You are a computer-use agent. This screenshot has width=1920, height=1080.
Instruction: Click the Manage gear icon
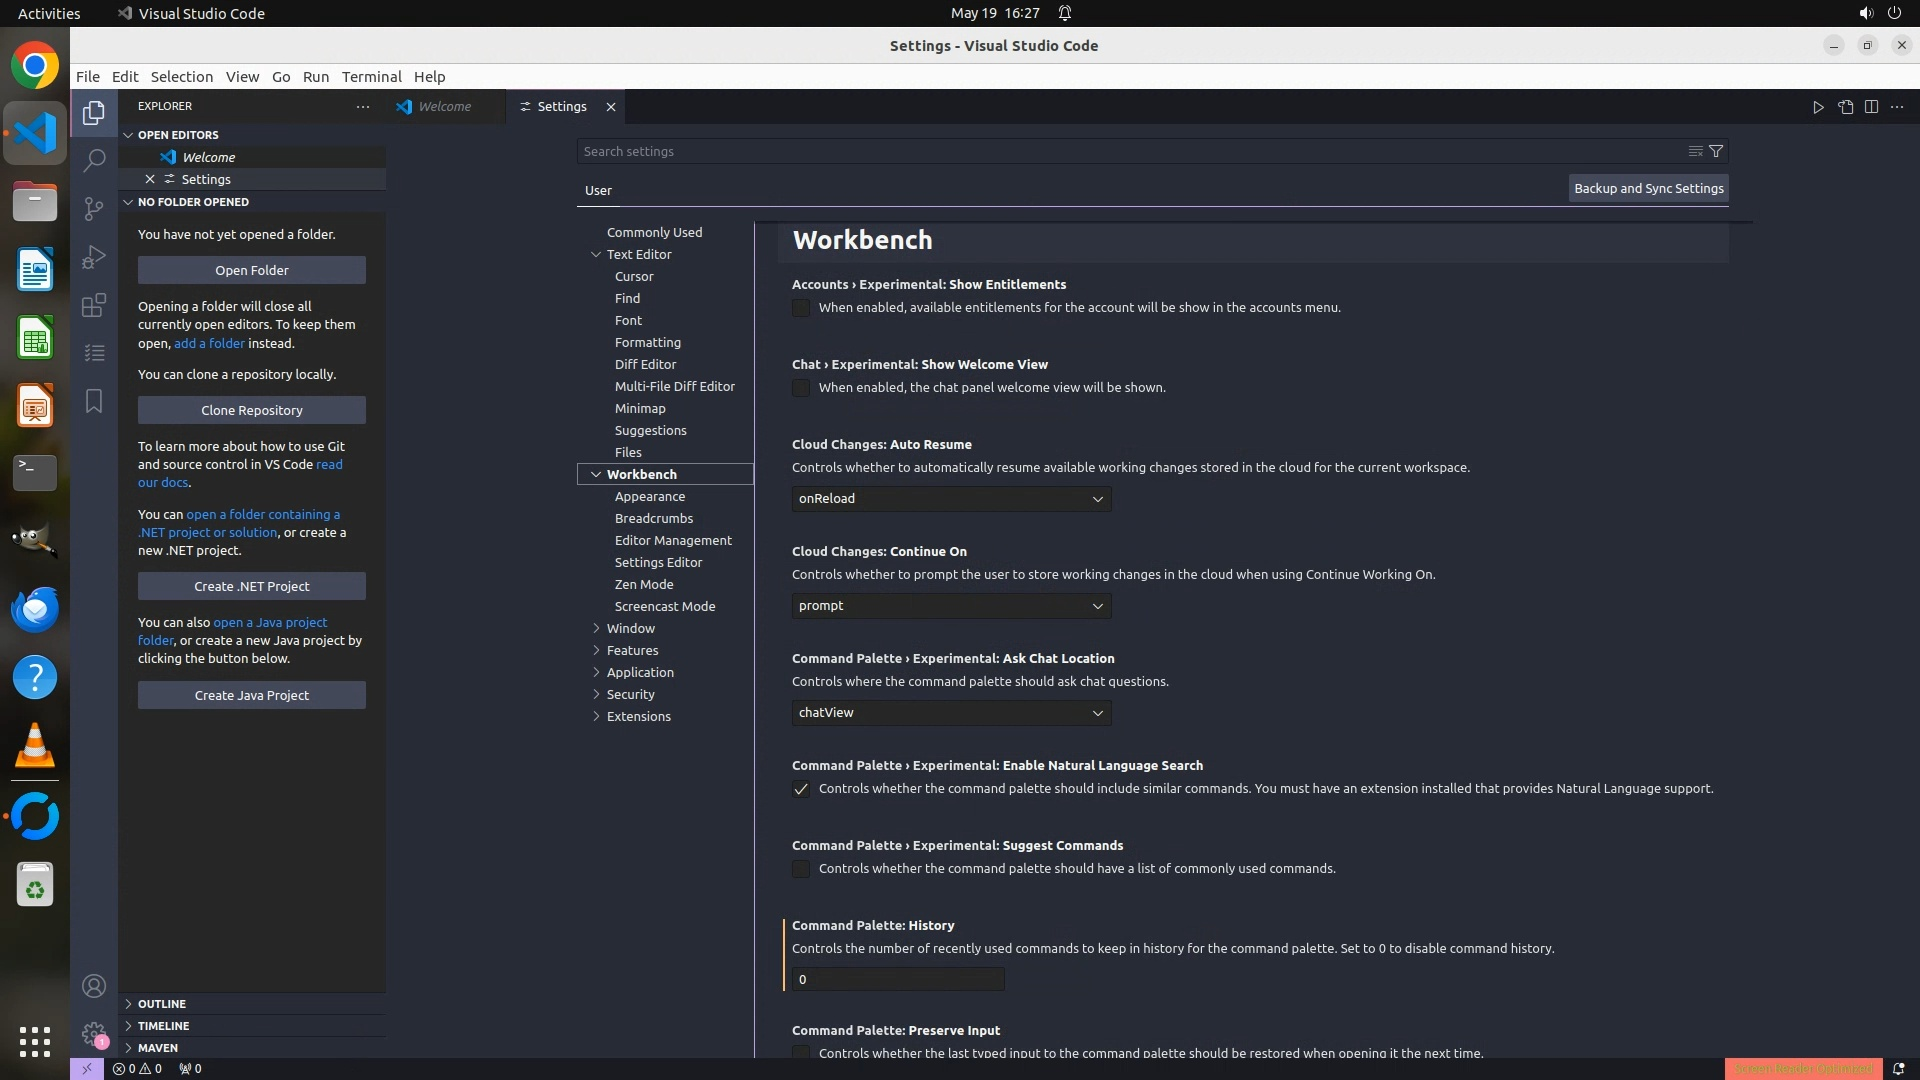click(94, 1034)
